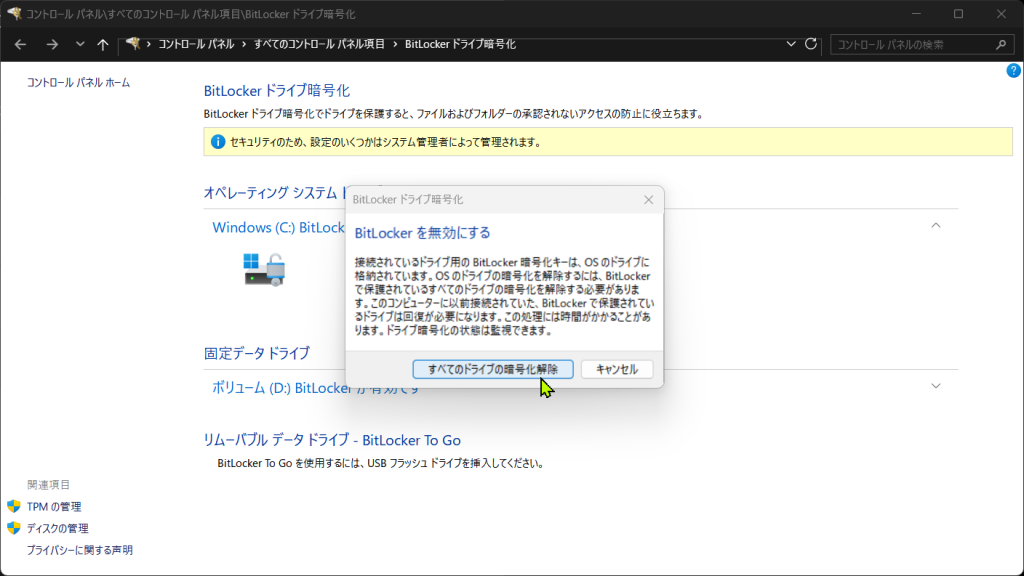Collapse the Windows (C:) drive section

click(x=936, y=226)
